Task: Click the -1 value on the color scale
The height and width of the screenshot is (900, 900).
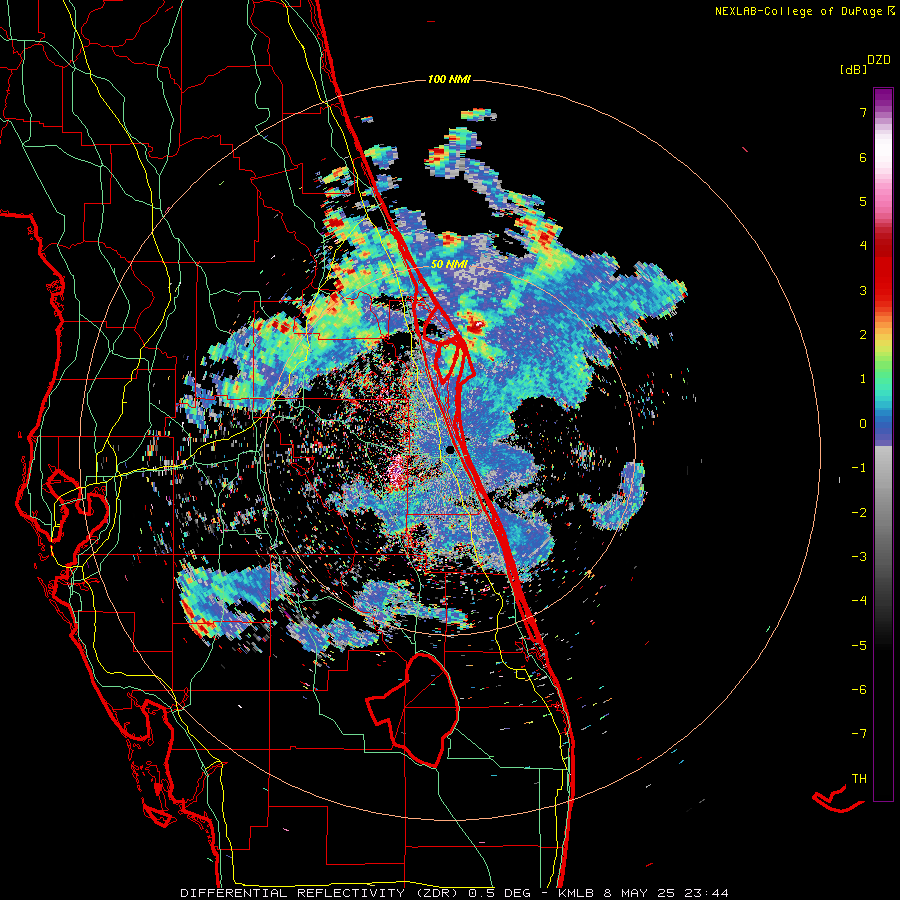Action: pos(859,467)
